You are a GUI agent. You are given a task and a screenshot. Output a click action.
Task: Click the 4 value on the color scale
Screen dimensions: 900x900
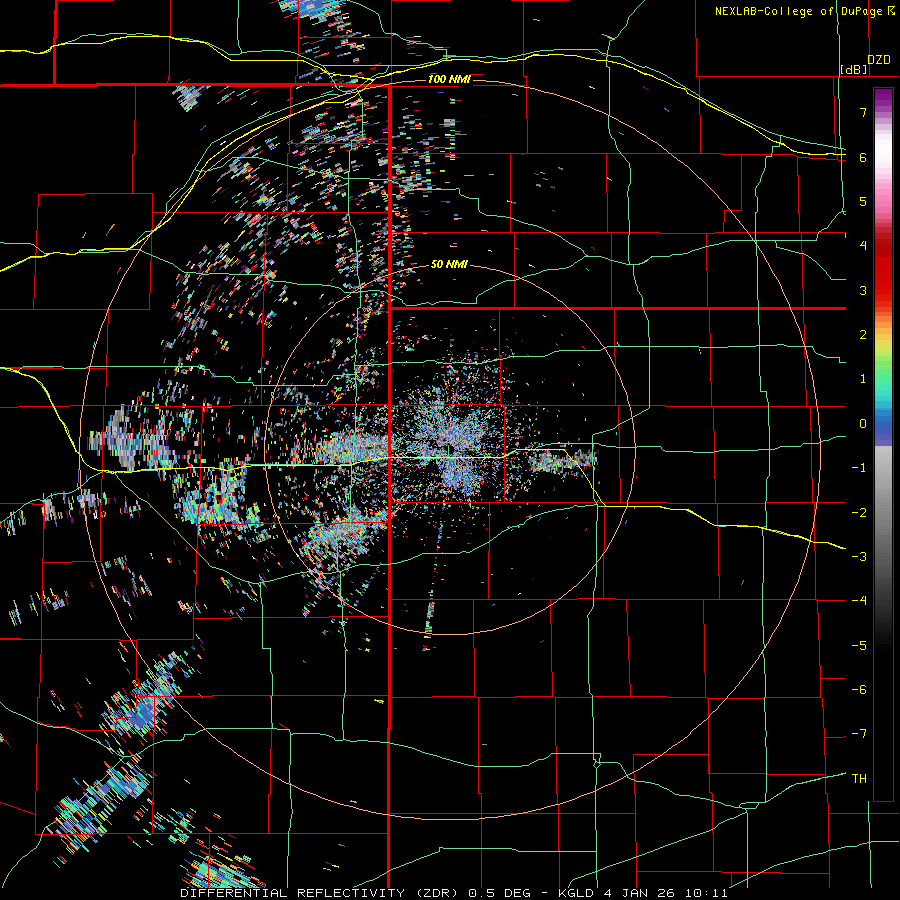coord(863,246)
